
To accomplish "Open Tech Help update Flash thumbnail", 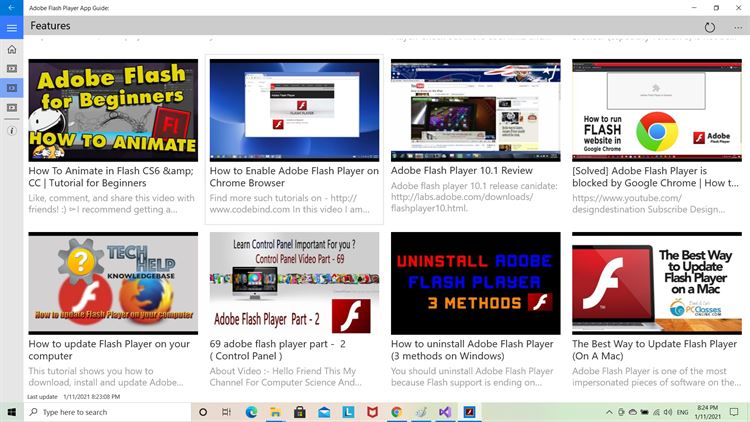I will coord(113,283).
